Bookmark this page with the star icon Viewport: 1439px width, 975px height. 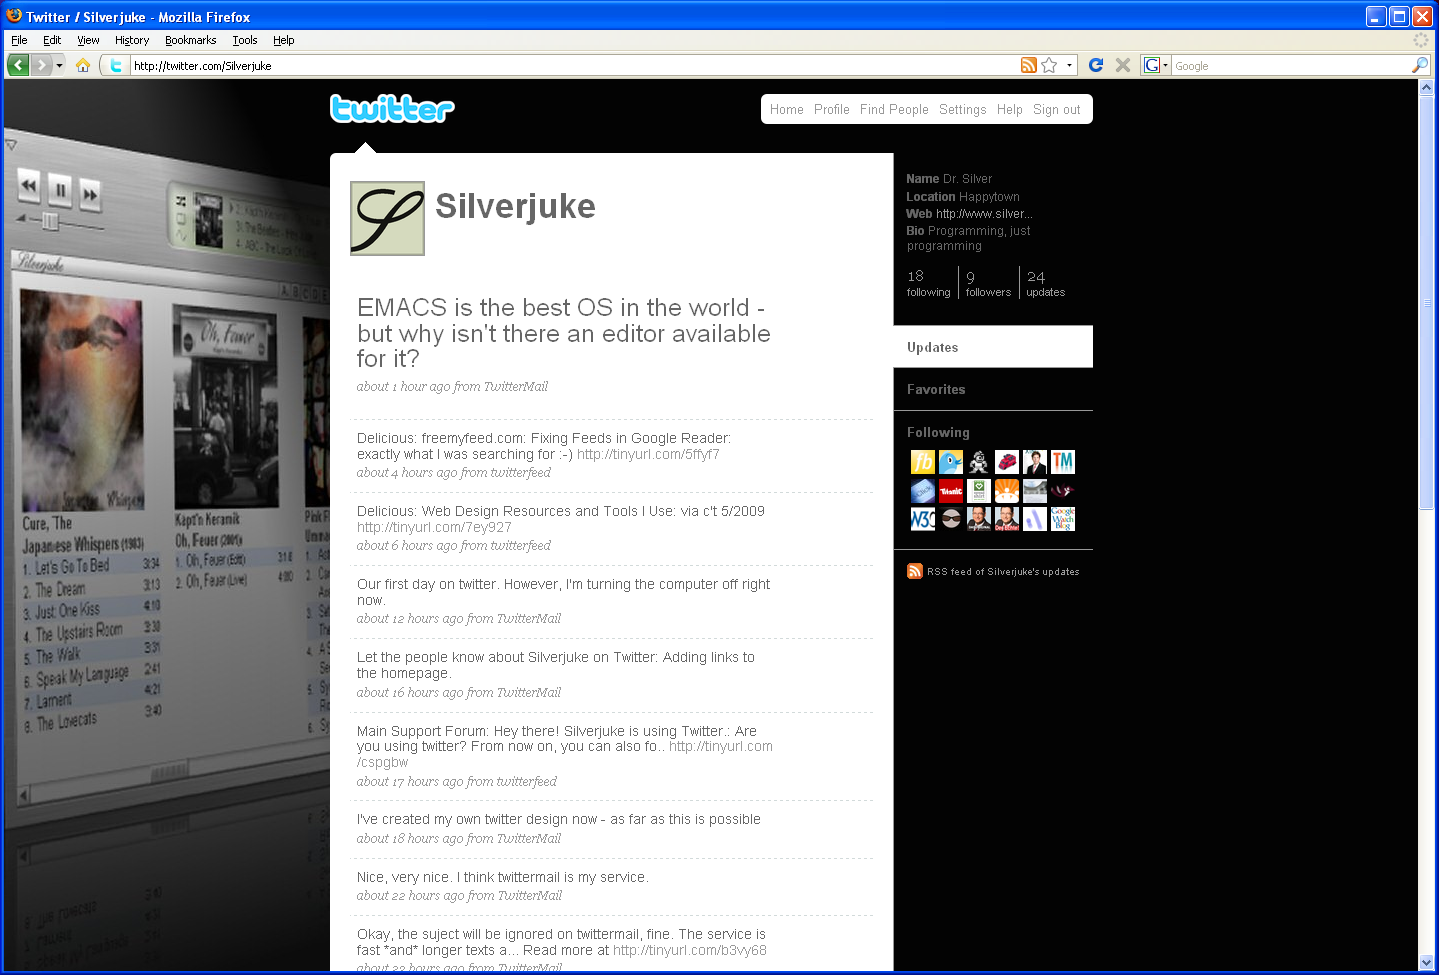coord(1050,65)
